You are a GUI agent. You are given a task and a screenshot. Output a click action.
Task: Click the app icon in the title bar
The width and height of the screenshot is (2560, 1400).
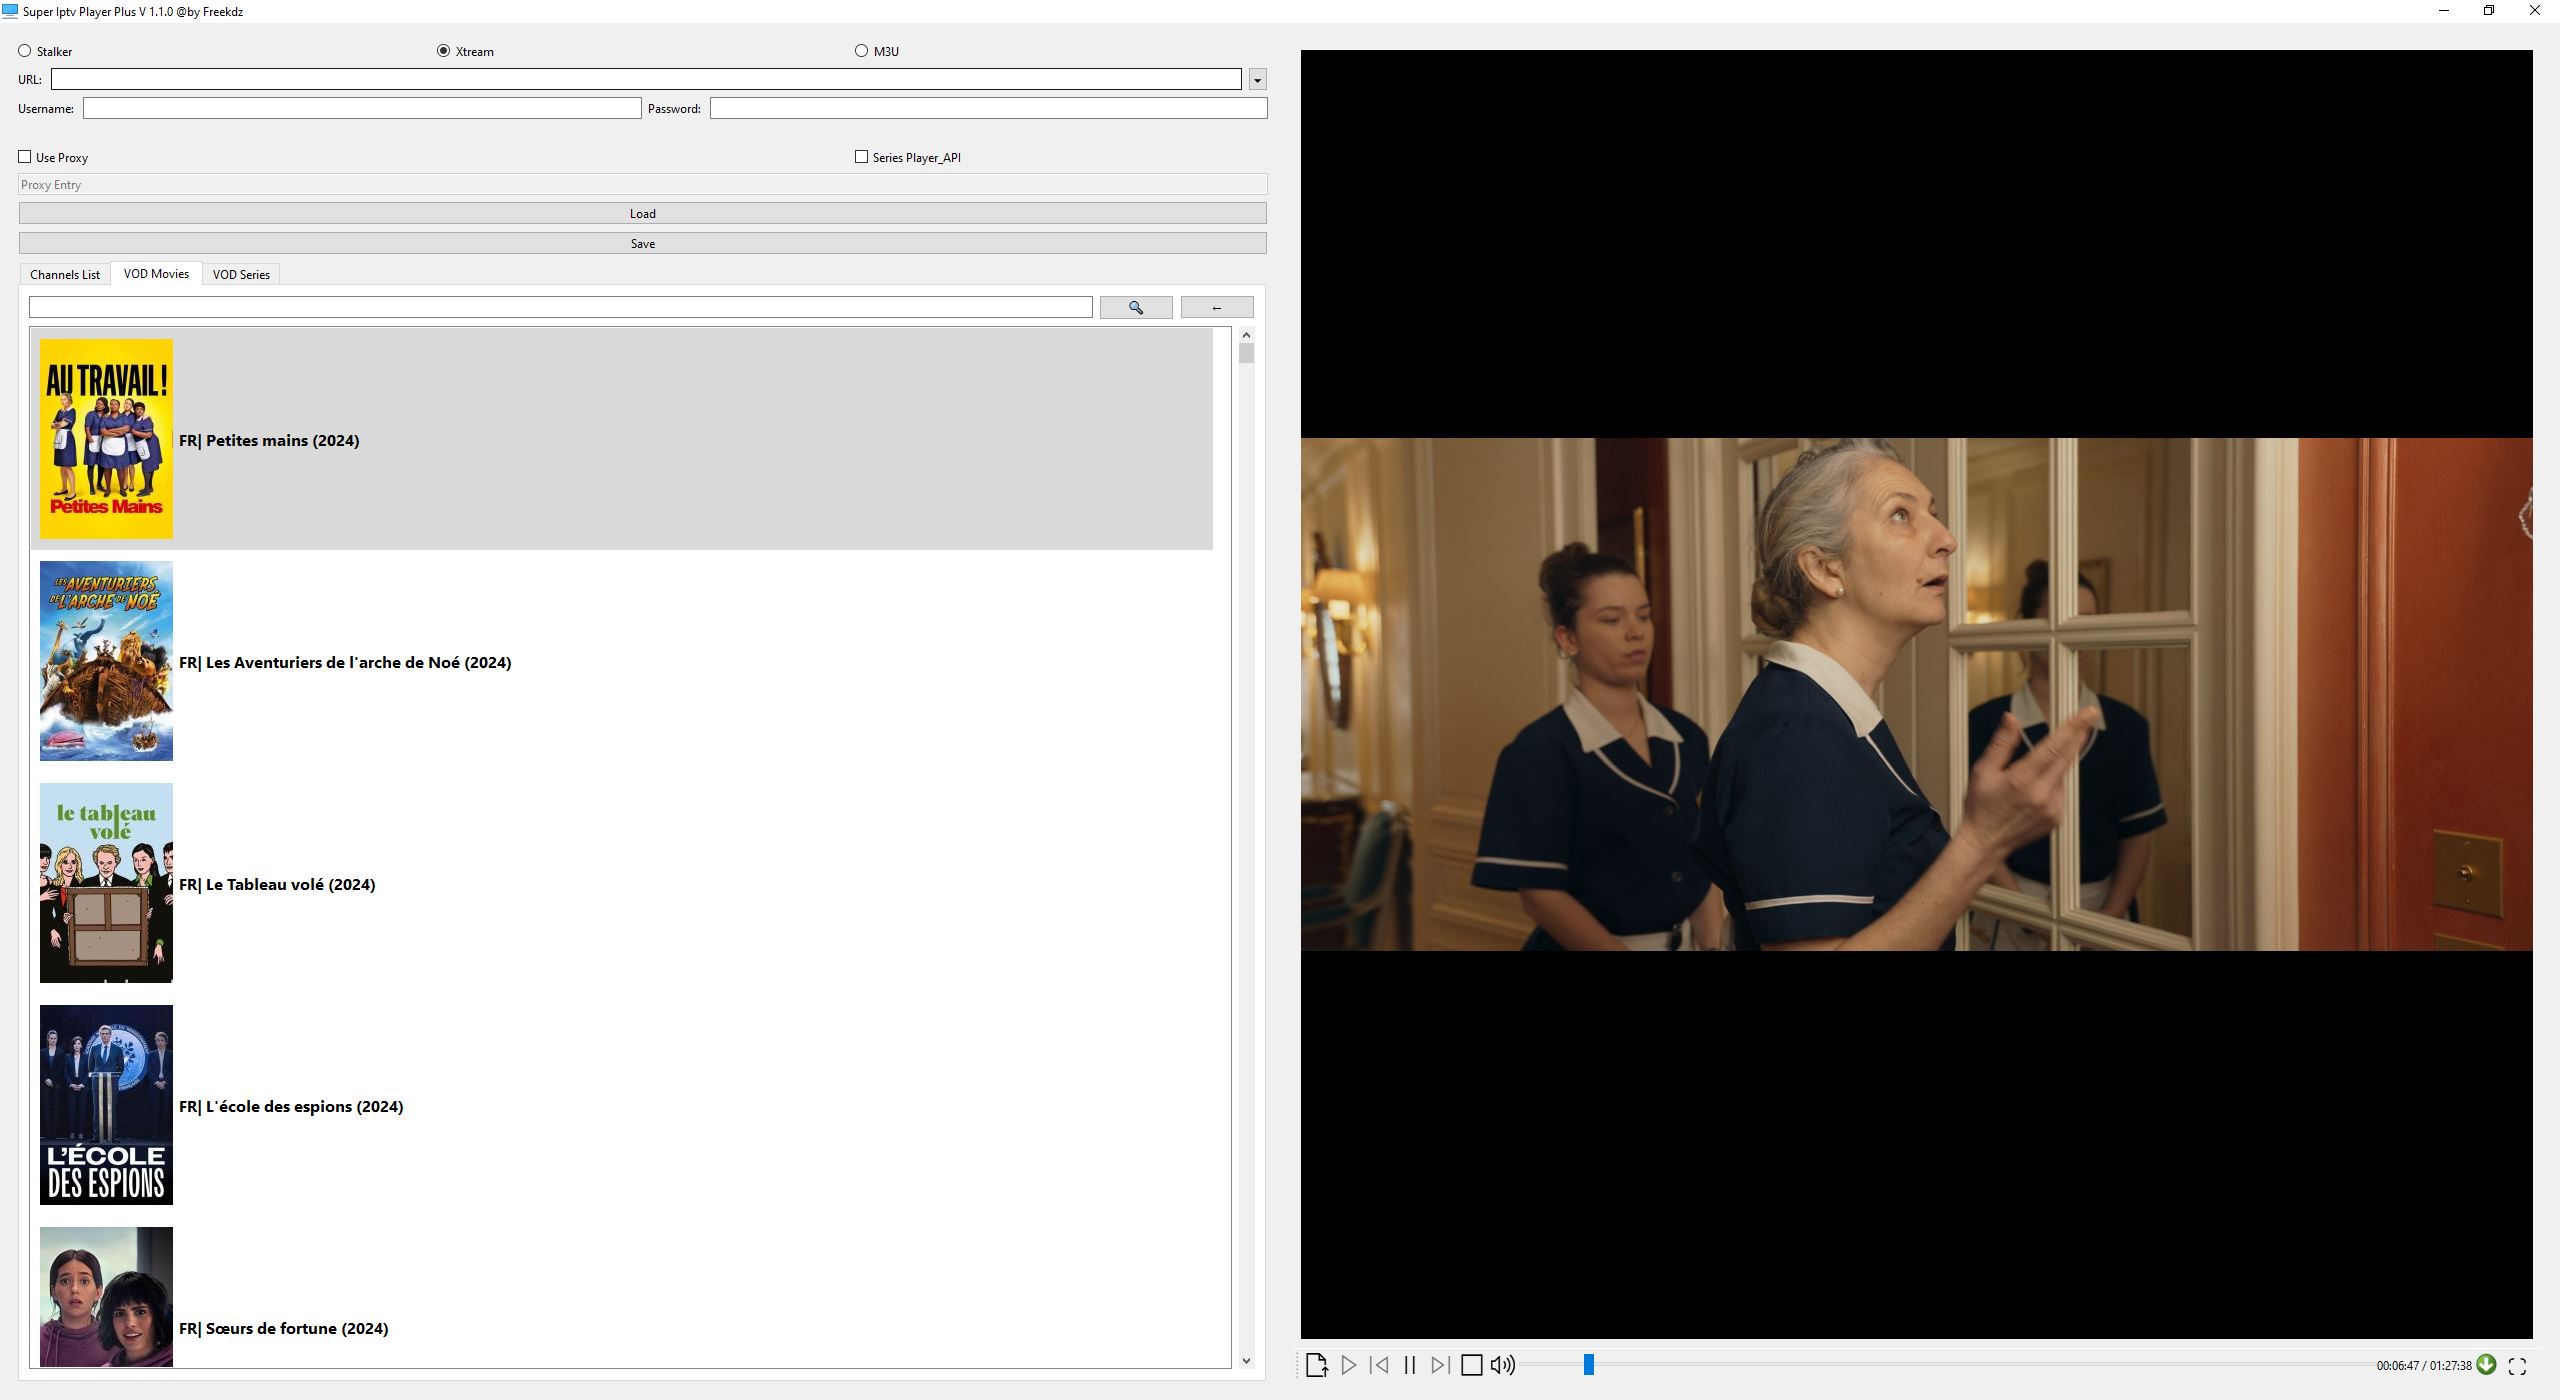click(10, 11)
